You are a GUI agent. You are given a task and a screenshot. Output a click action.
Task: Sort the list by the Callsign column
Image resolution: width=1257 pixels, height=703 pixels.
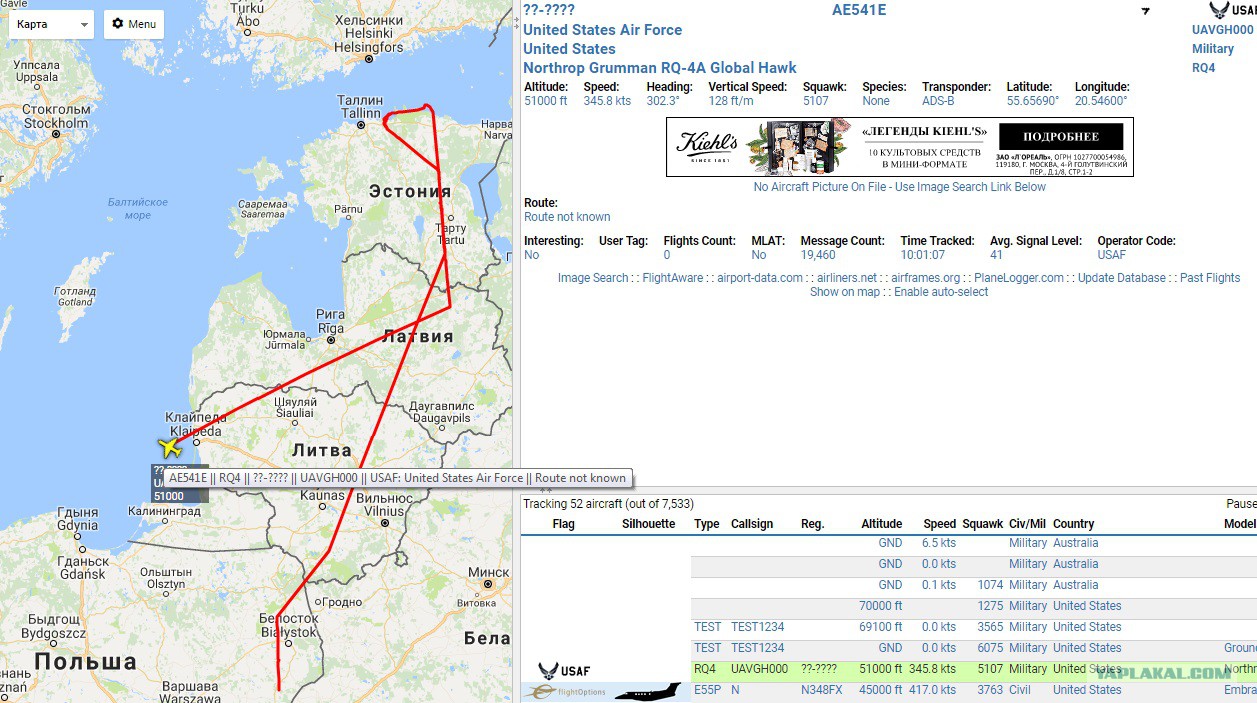tap(752, 524)
